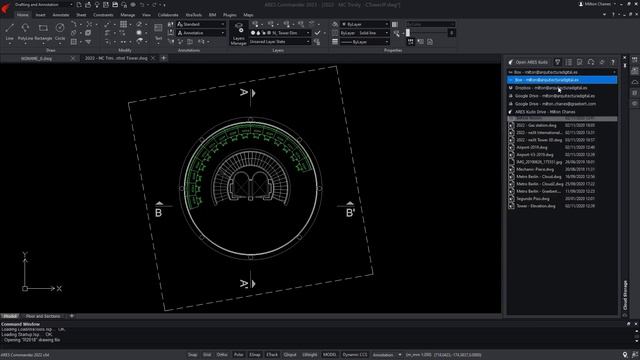Open the Annotate ribbon tab
Viewport: 640px width, 360px height.
click(61, 15)
